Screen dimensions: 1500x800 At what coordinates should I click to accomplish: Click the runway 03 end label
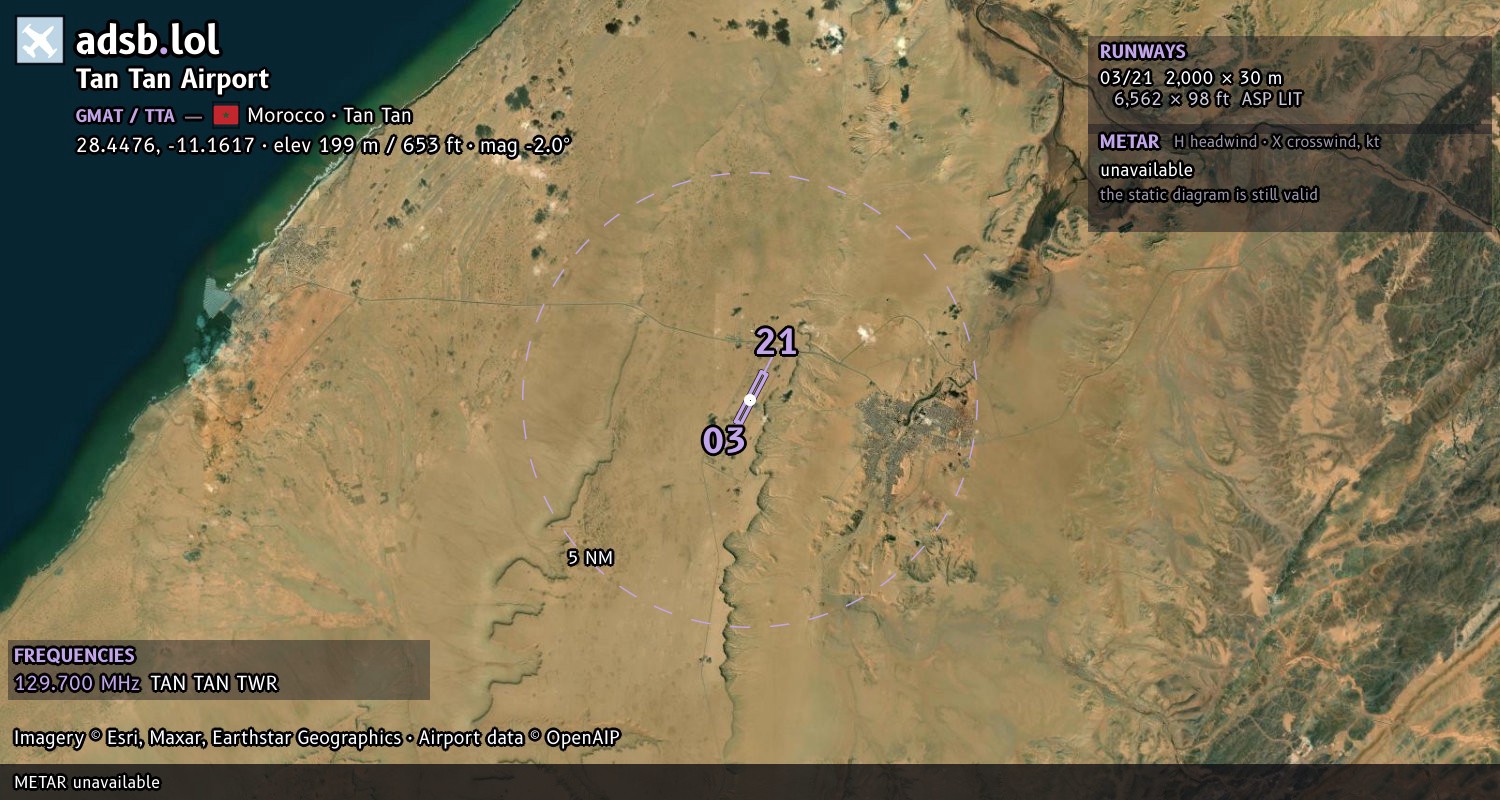click(x=724, y=440)
